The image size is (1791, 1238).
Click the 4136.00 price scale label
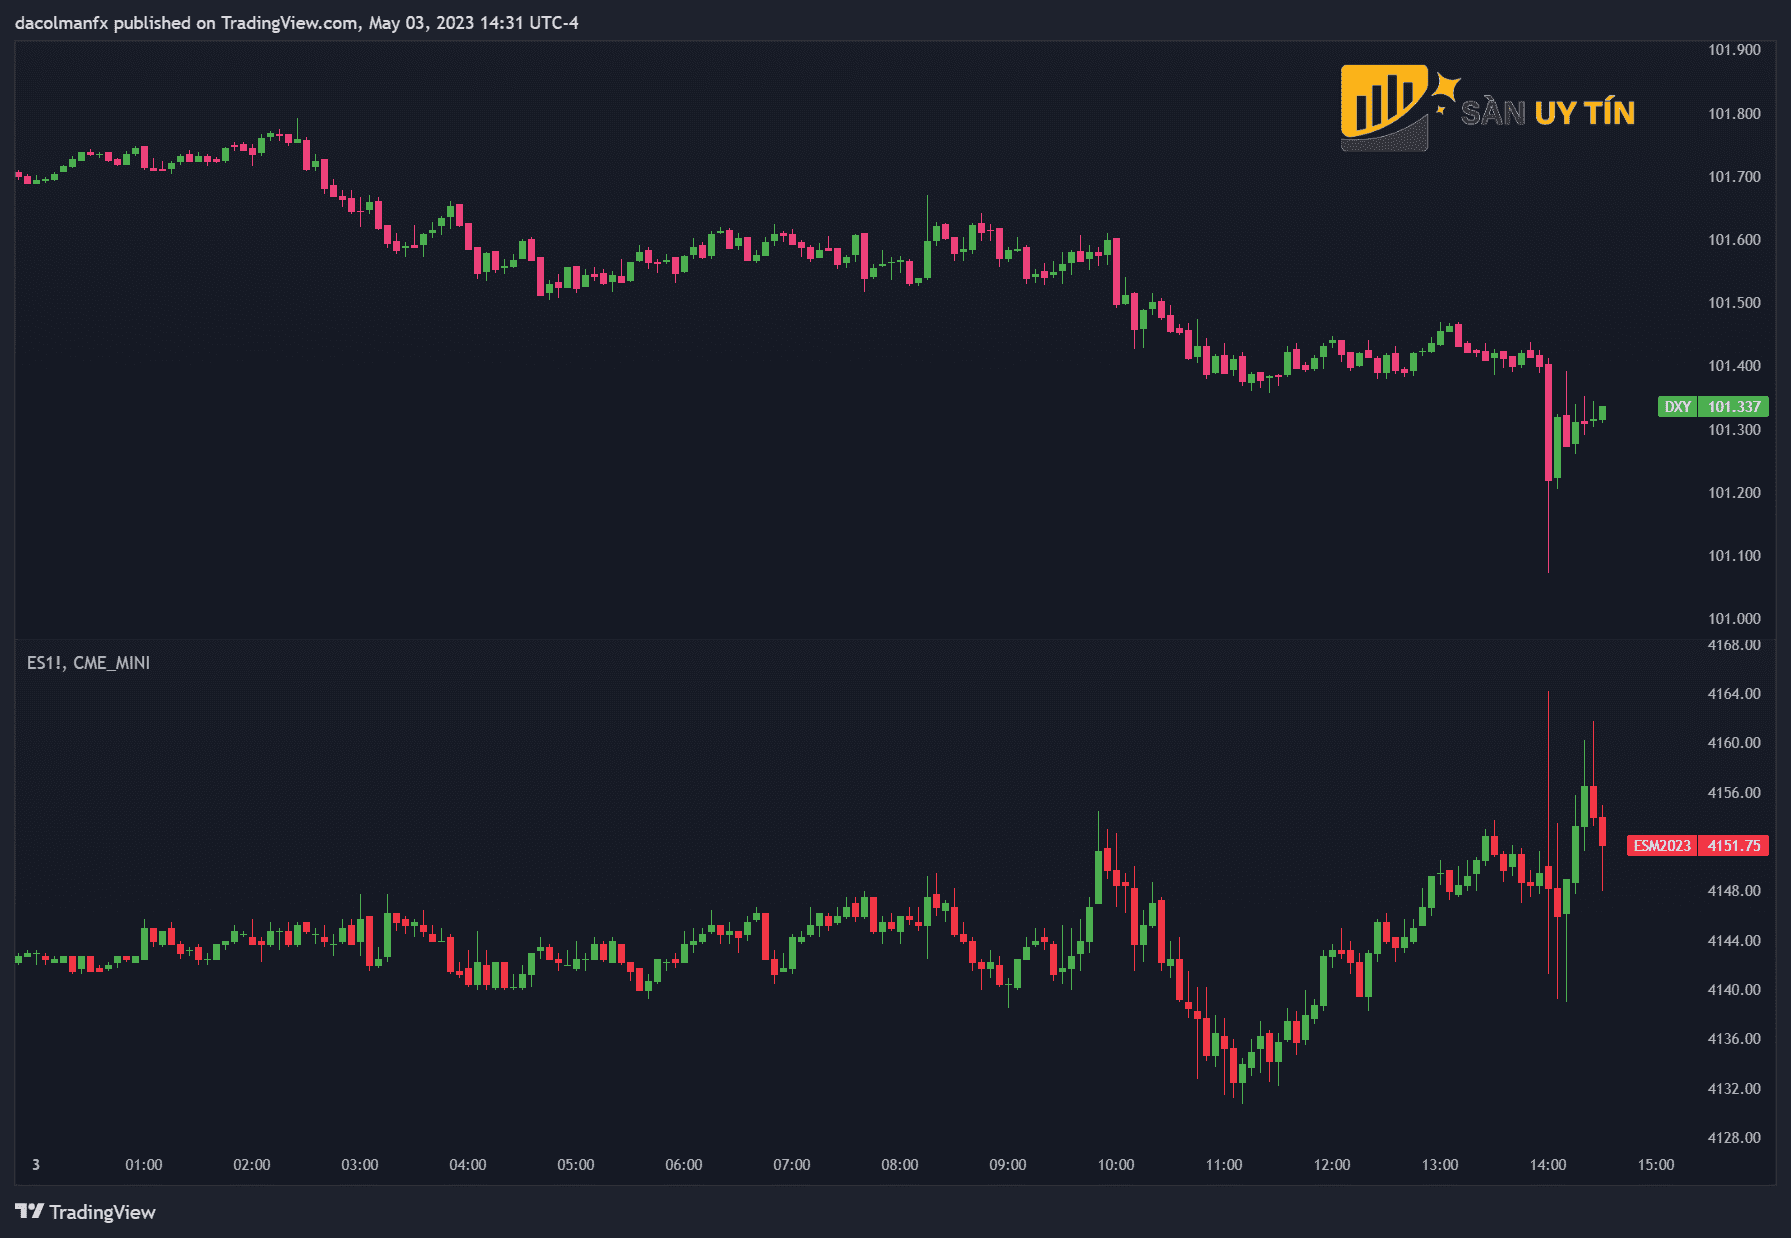(1734, 1039)
